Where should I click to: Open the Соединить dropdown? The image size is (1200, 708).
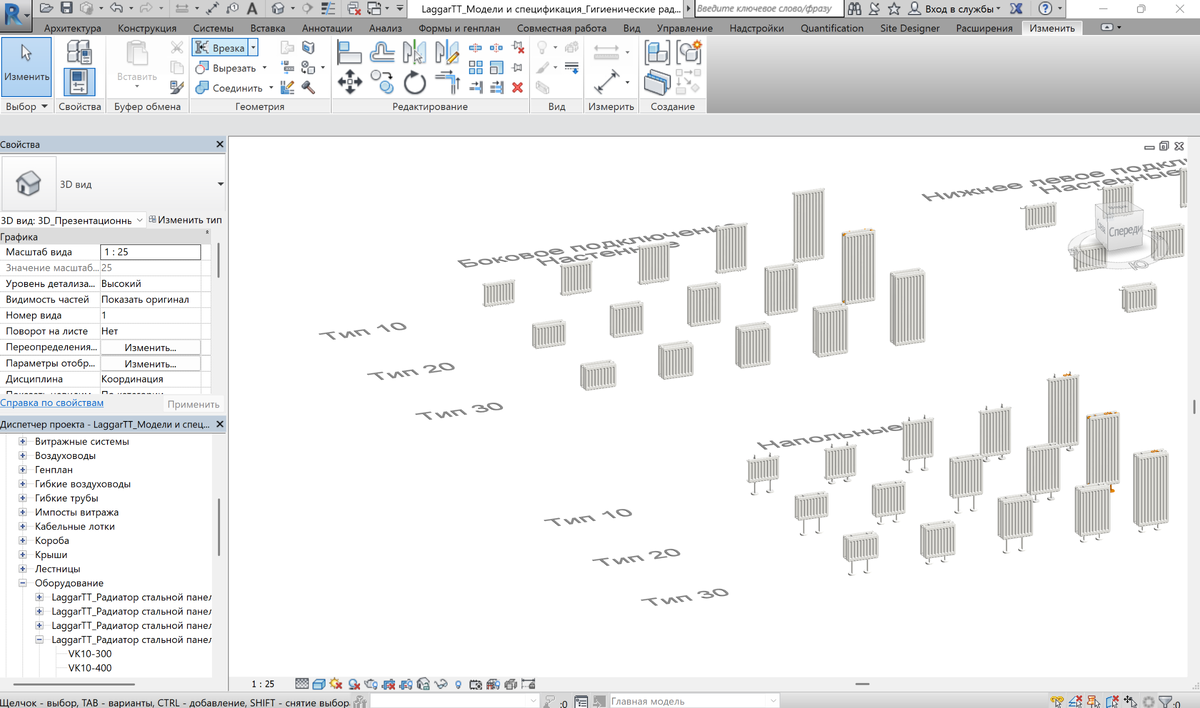(x=271, y=88)
